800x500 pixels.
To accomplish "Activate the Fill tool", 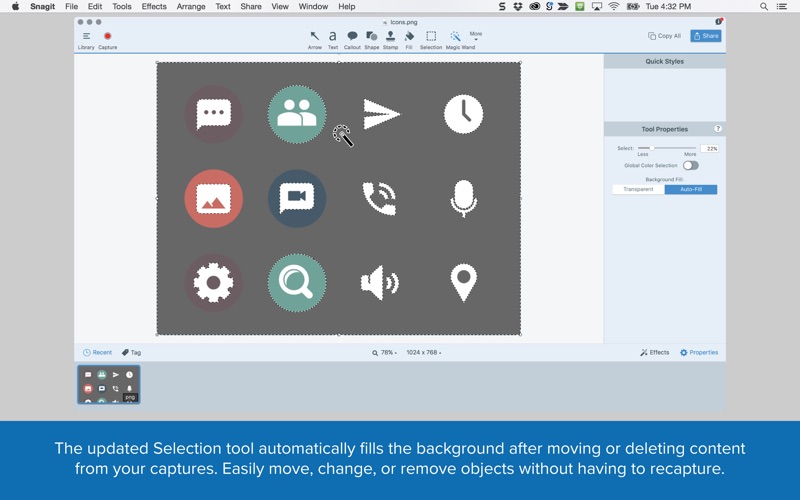I will point(409,38).
